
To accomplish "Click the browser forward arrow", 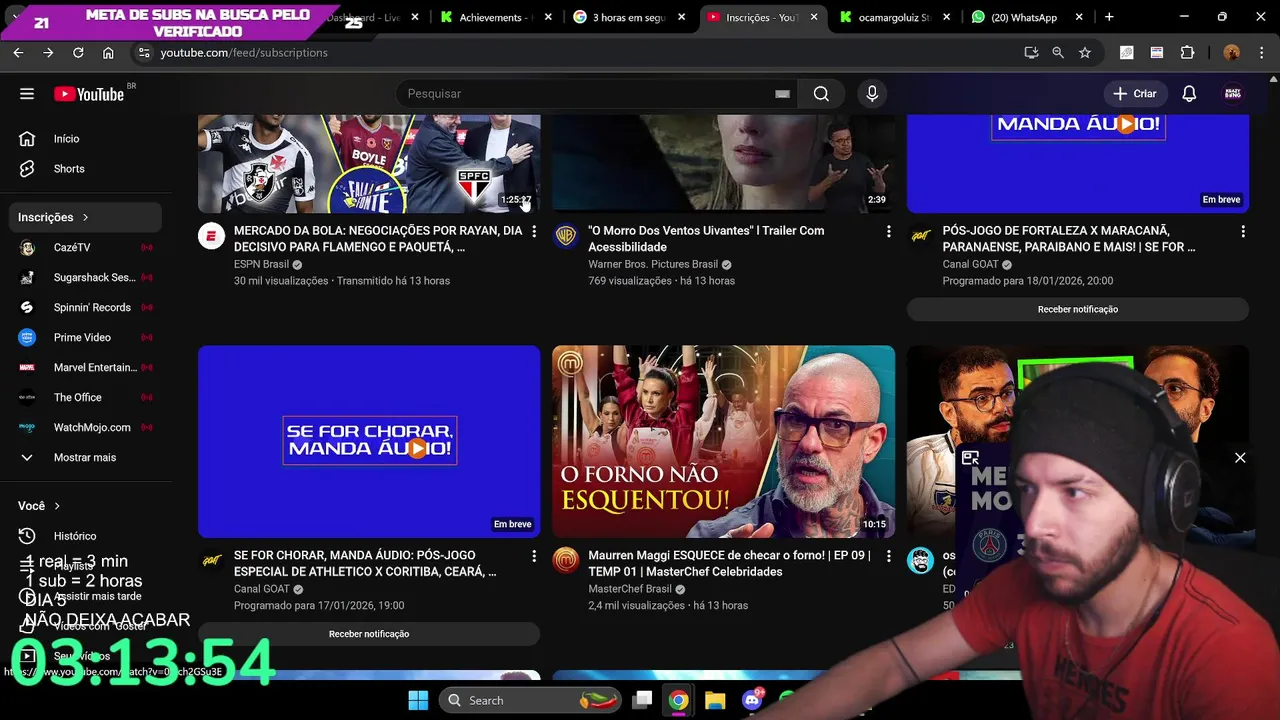I will [48, 53].
